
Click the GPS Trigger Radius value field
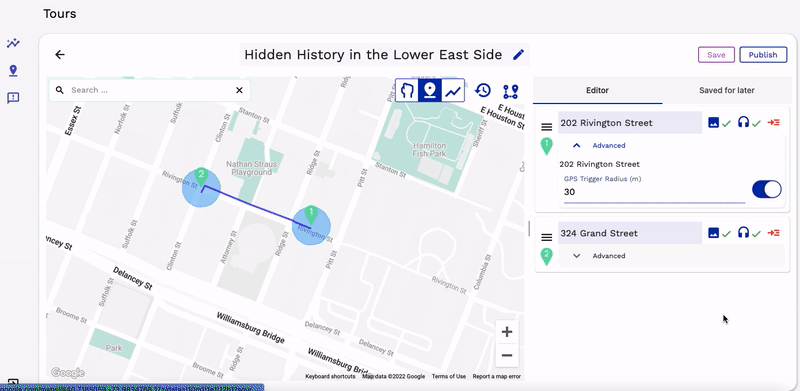655,192
